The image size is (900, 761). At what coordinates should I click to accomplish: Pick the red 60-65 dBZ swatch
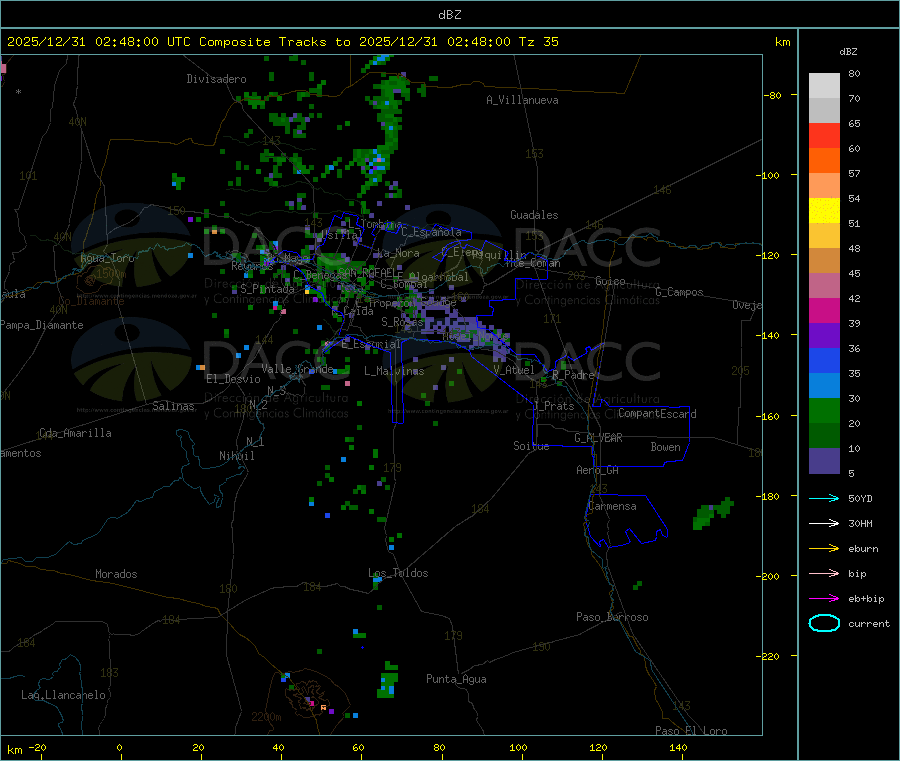tap(824, 136)
